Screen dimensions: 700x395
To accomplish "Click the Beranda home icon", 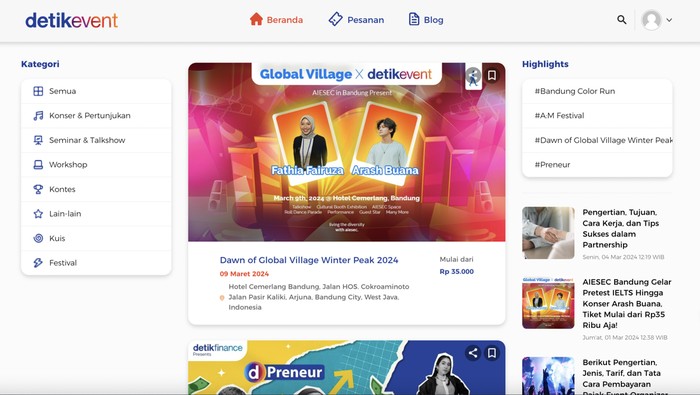I will coord(256,19).
